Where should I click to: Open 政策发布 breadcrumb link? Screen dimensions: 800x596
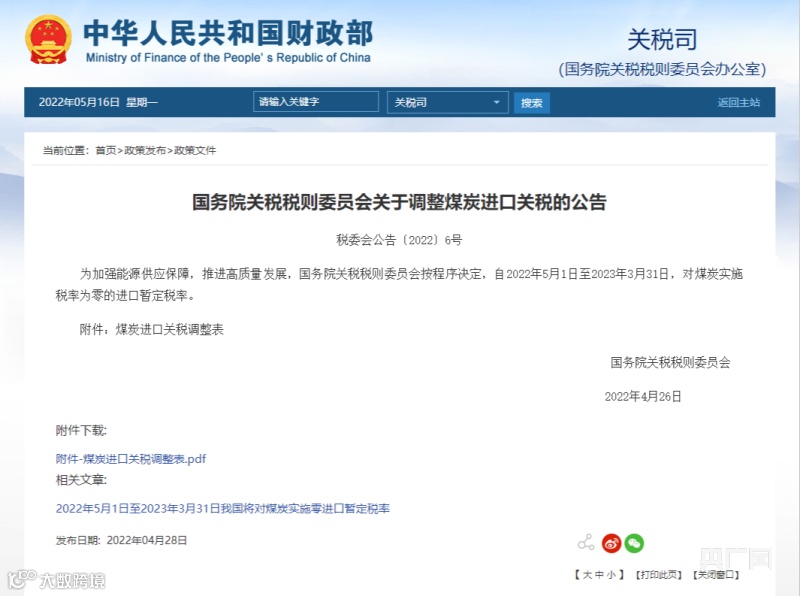point(145,150)
